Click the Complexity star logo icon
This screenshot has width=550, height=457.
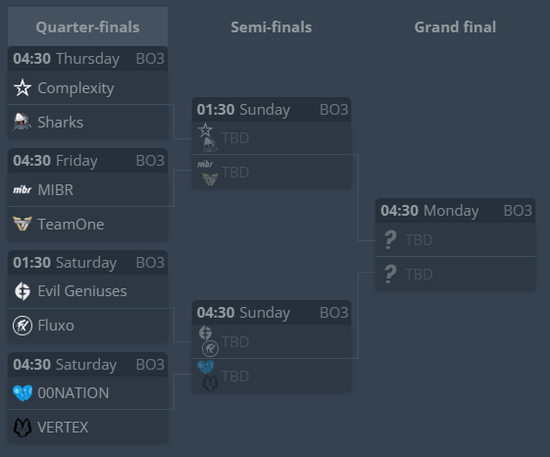(22, 88)
